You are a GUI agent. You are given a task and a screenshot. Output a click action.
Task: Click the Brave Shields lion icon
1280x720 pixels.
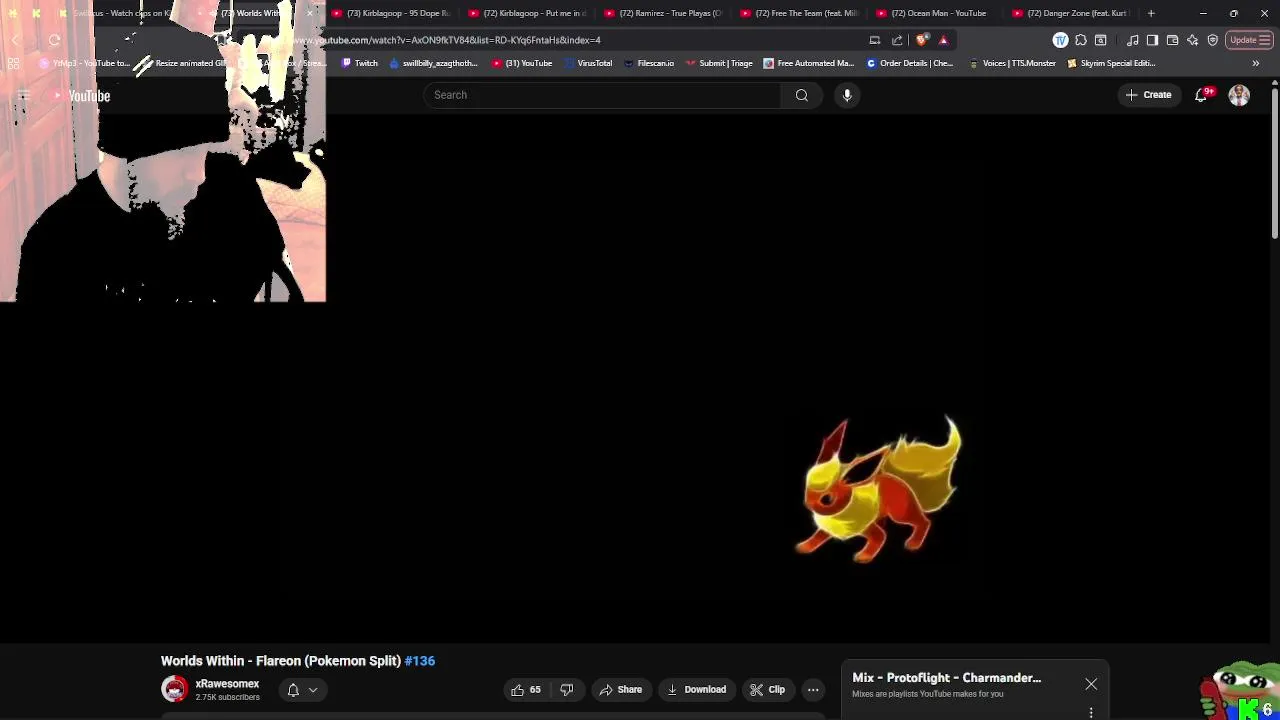point(922,40)
